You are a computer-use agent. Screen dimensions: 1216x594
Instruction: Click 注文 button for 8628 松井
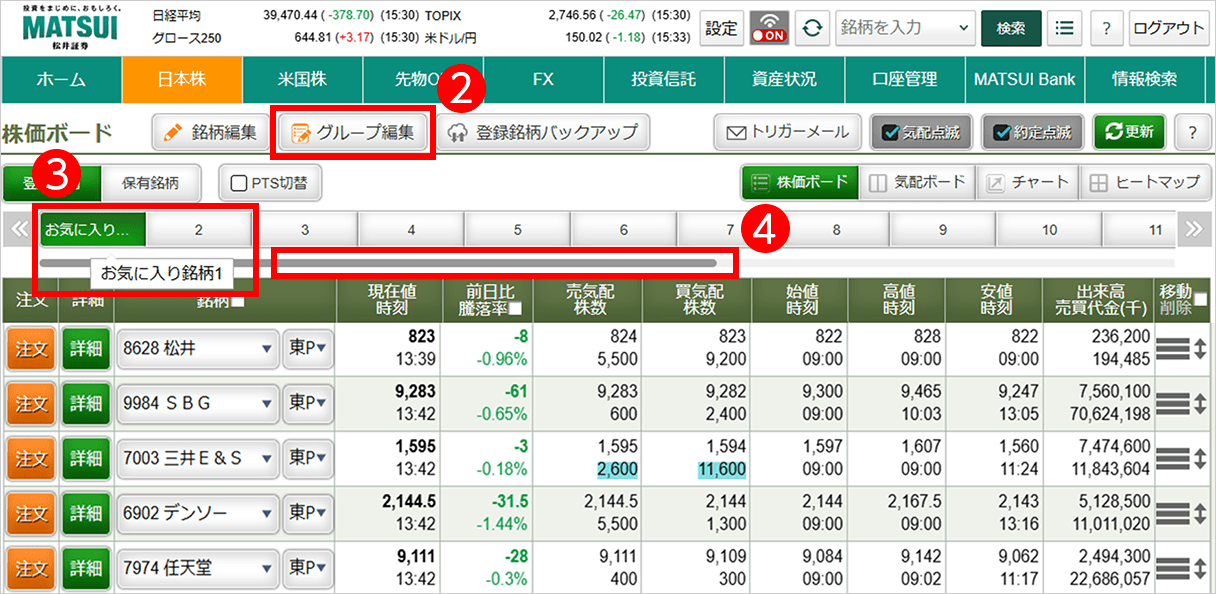click(32, 348)
